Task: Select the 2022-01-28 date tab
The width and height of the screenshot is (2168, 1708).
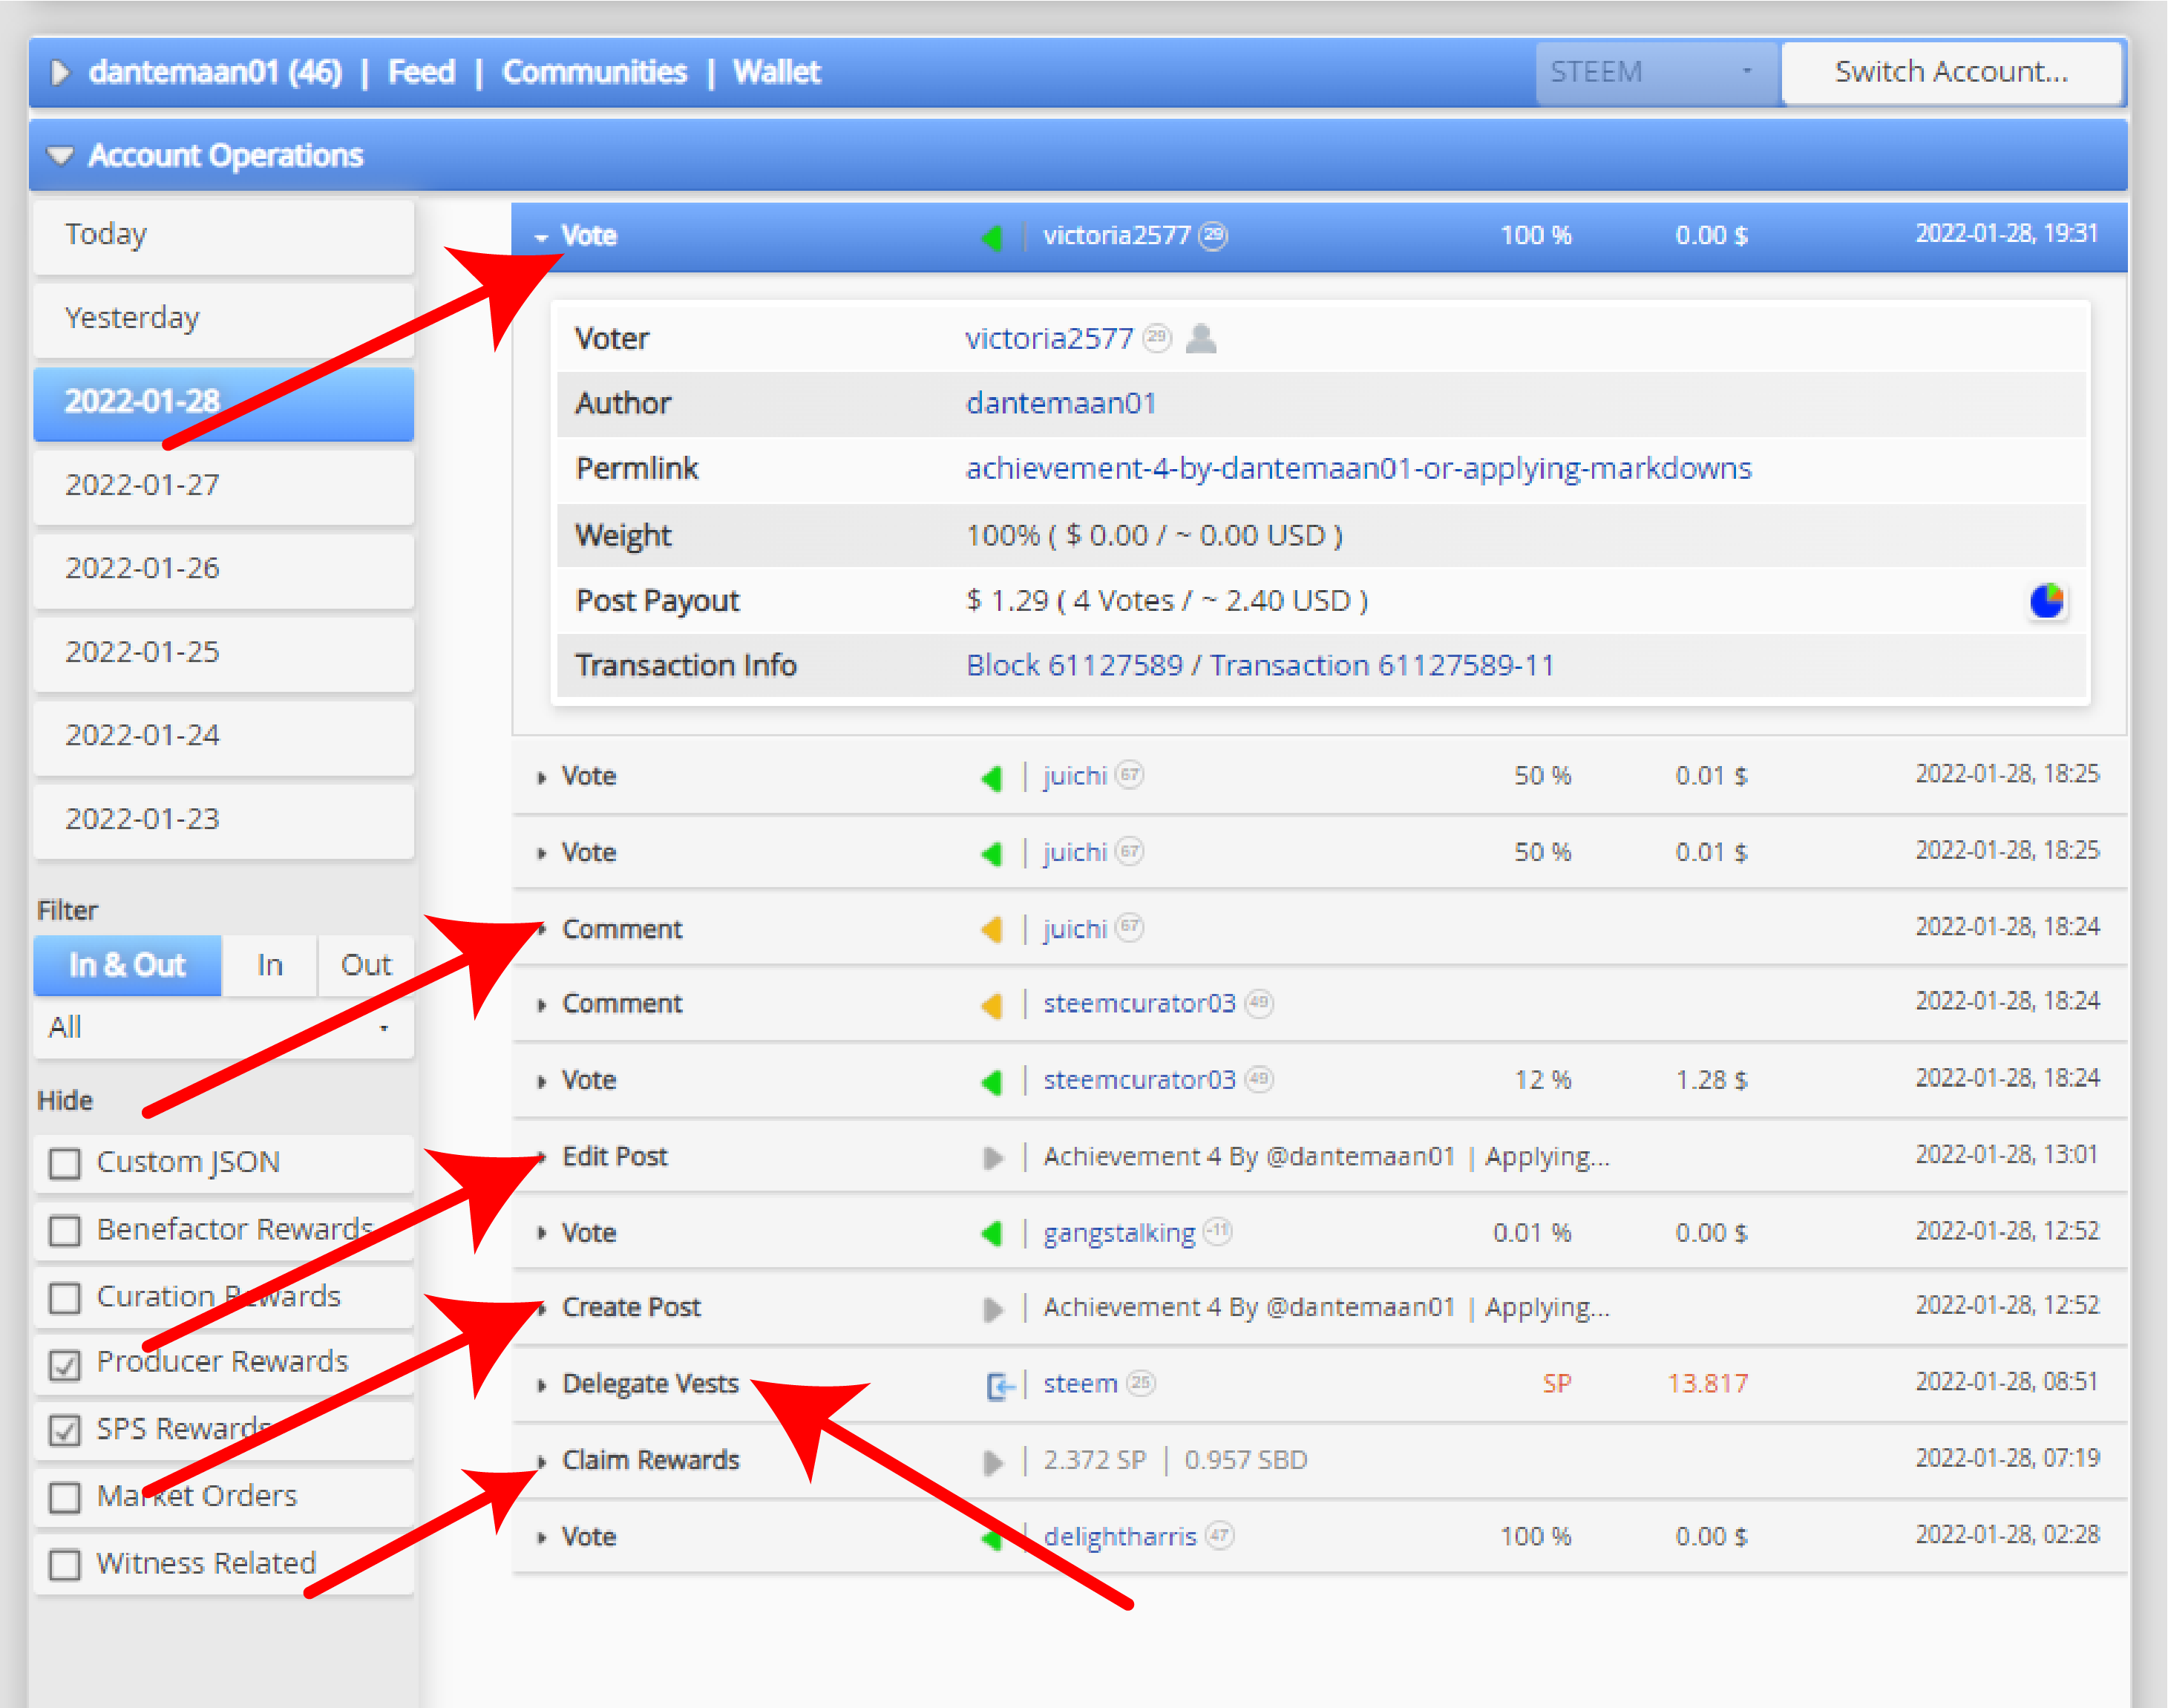Action: [224, 403]
